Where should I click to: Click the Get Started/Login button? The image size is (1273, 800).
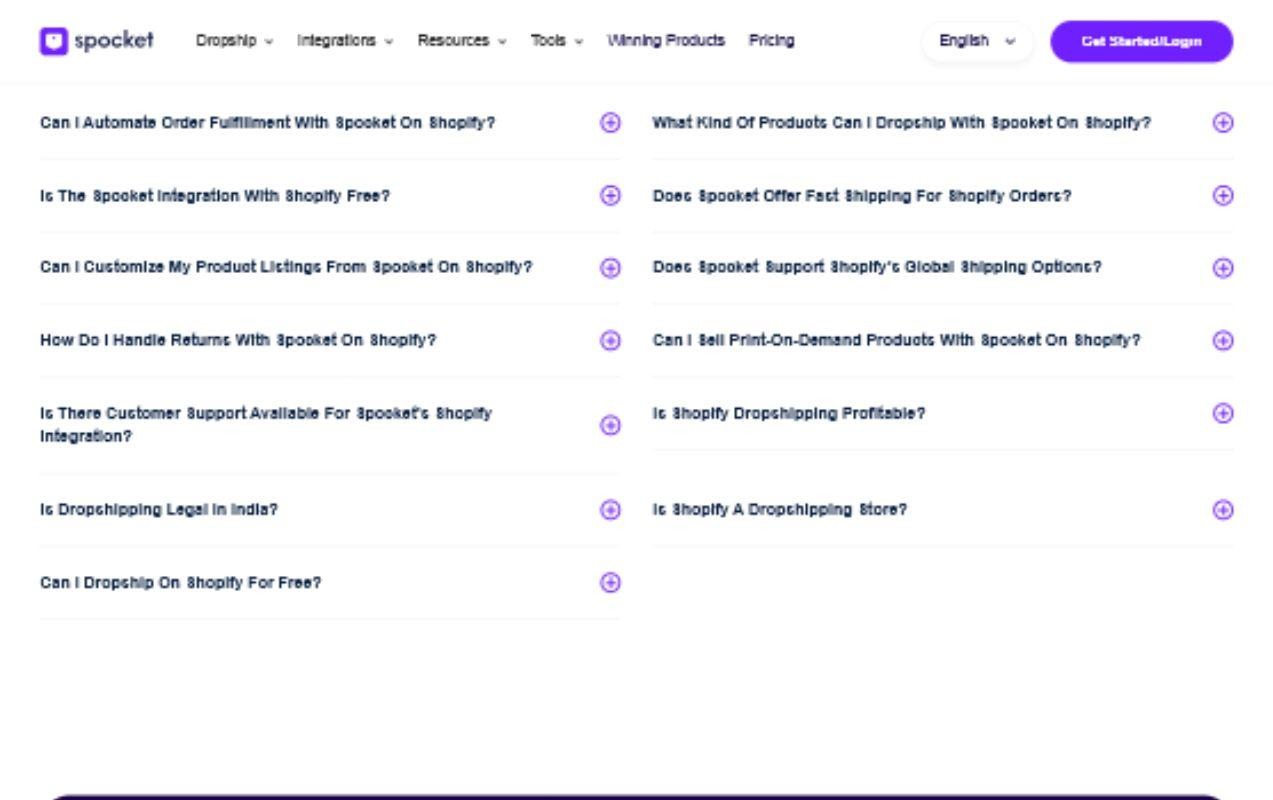(1141, 41)
